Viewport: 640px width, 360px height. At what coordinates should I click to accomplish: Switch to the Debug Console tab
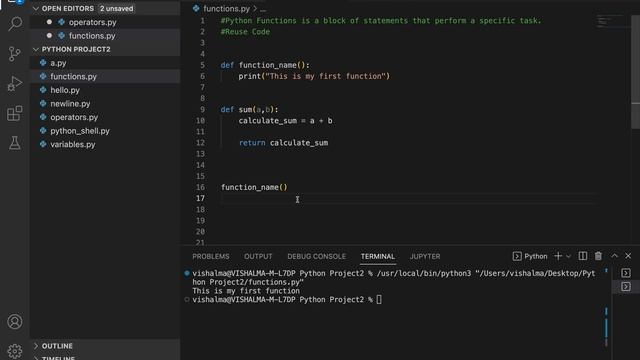316,256
